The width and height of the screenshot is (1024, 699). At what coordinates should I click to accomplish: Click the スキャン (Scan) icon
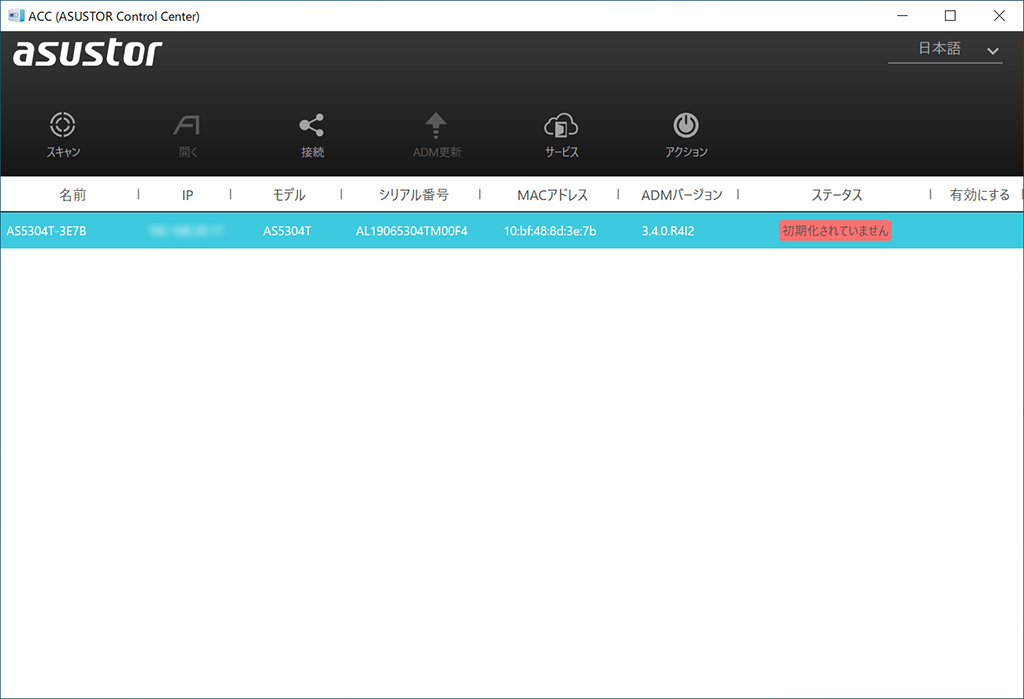coord(63,124)
